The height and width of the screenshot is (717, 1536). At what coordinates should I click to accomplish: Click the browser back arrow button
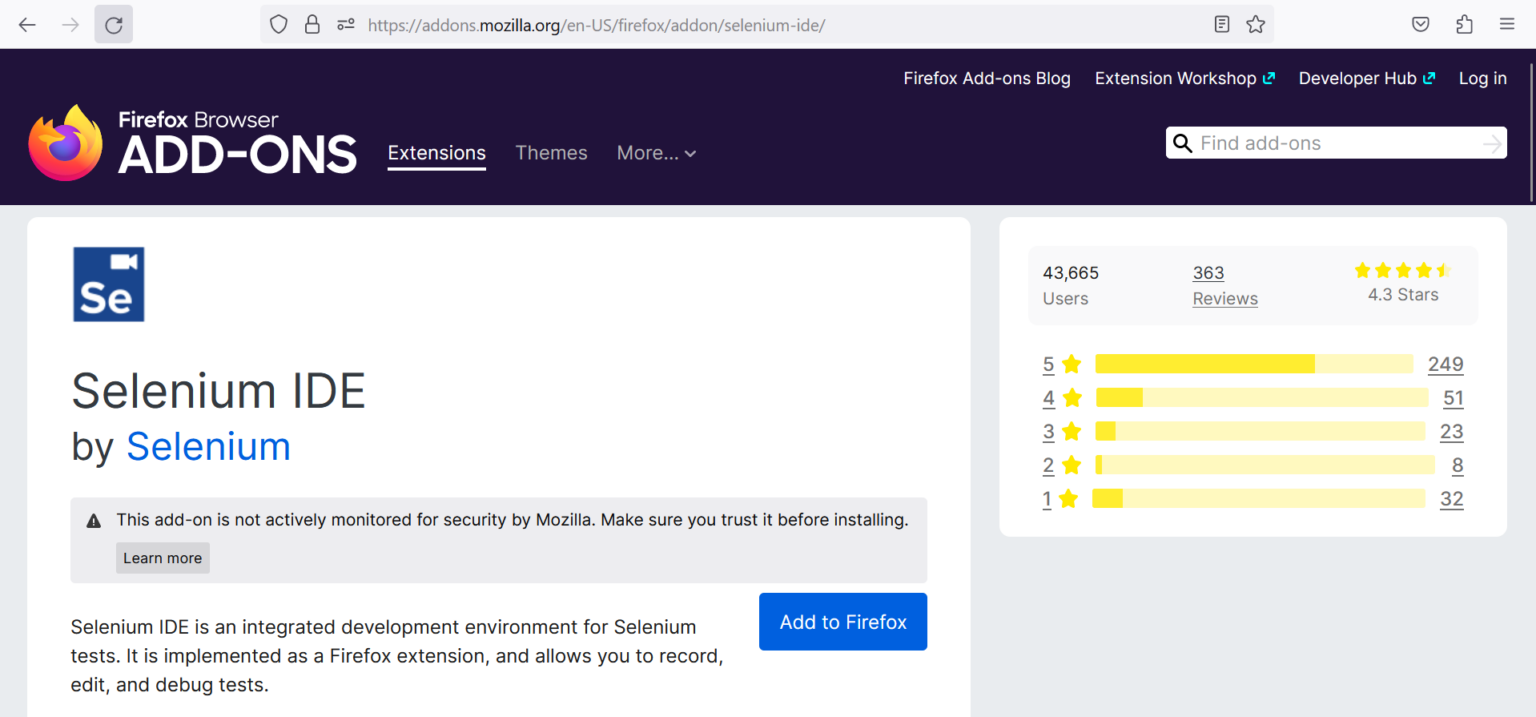coord(27,25)
